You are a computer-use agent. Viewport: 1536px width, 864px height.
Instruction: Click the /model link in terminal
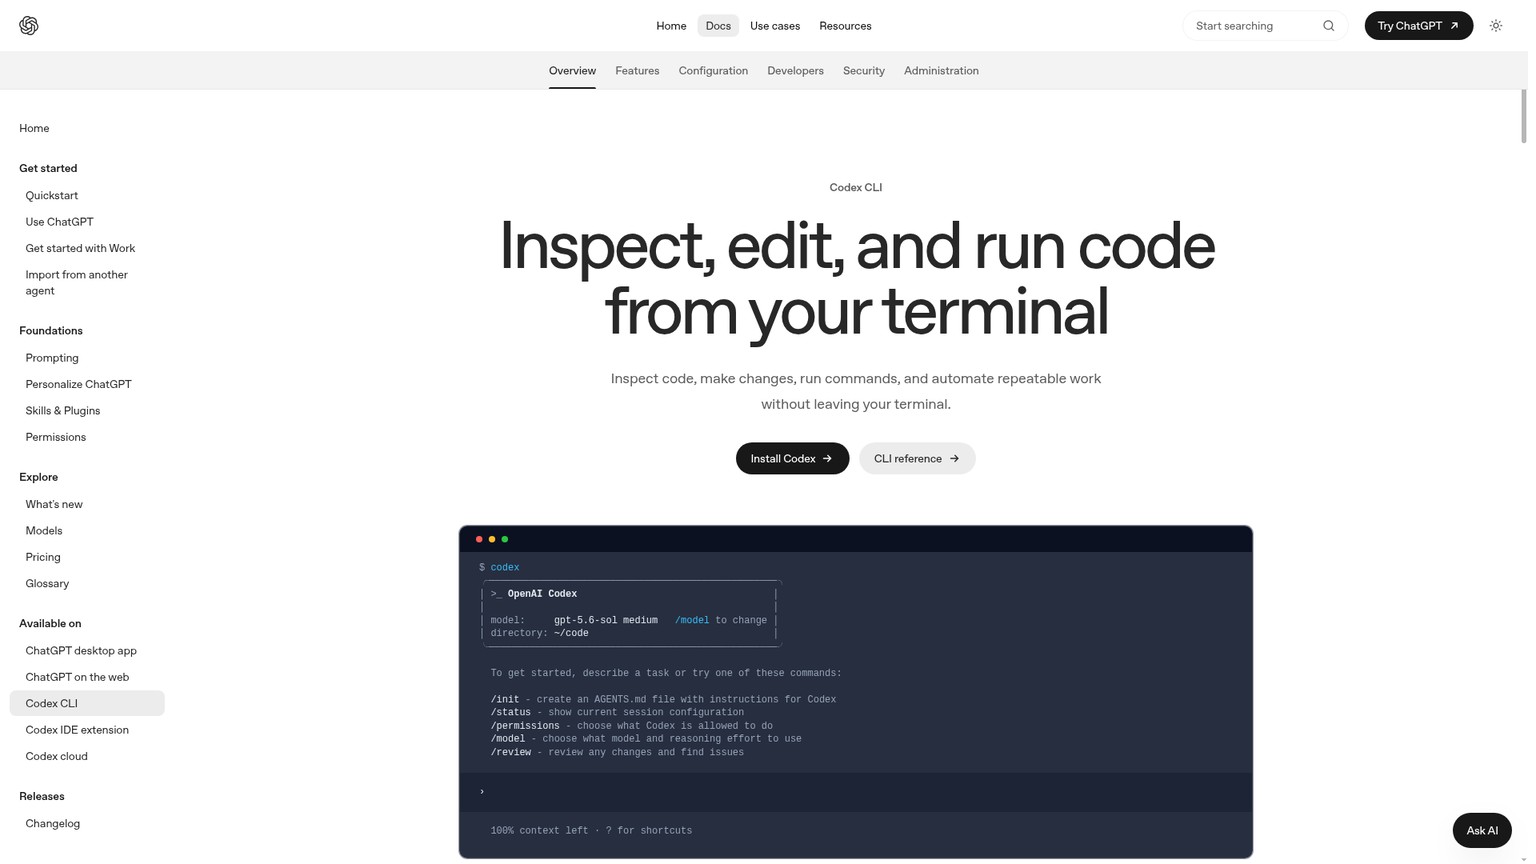(692, 621)
